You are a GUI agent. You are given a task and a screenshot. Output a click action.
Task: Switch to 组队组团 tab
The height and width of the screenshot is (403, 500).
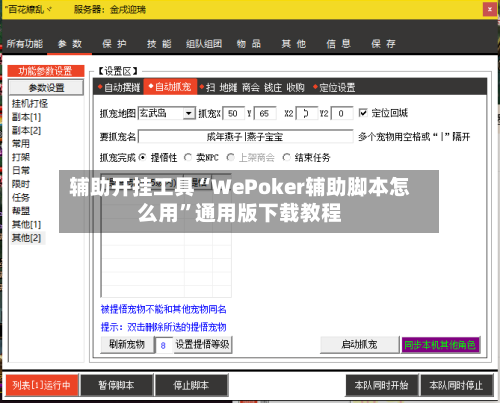204,44
